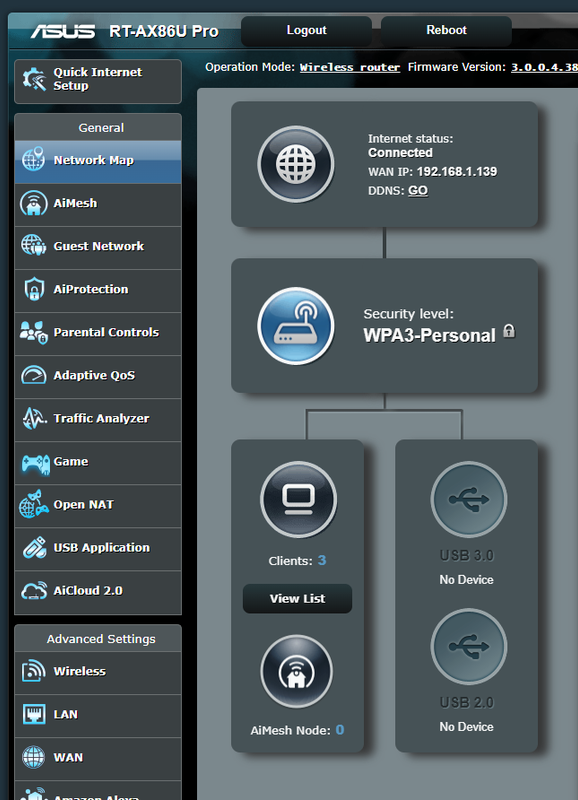The image size is (578, 800).
Task: Click the Adaptive QoS gauge icon
Action: (34, 375)
